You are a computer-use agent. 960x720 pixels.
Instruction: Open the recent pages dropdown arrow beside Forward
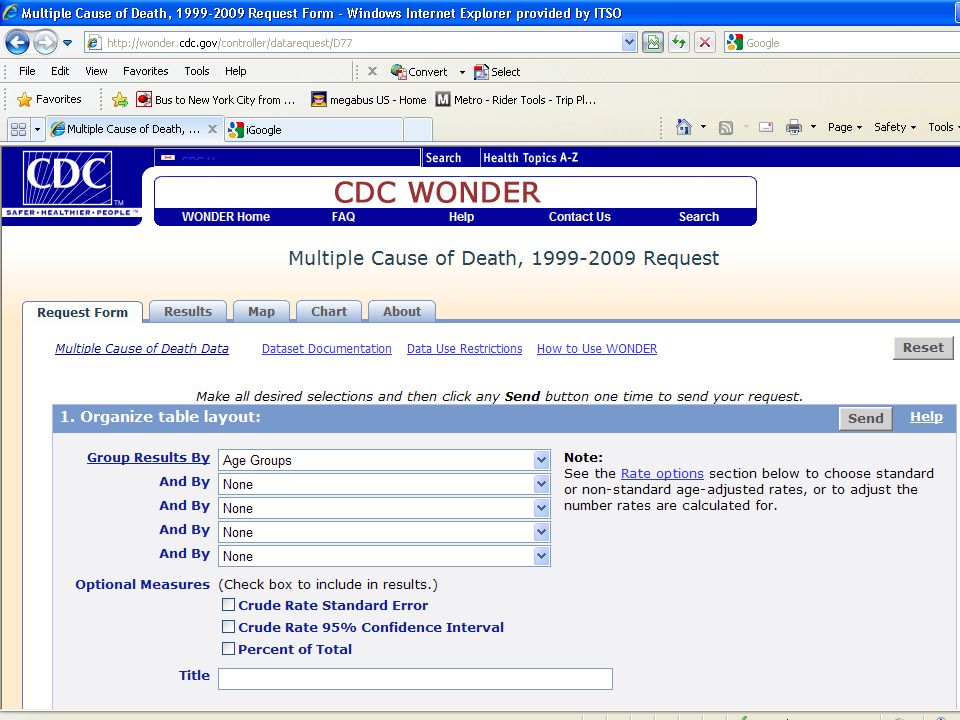click(x=67, y=43)
